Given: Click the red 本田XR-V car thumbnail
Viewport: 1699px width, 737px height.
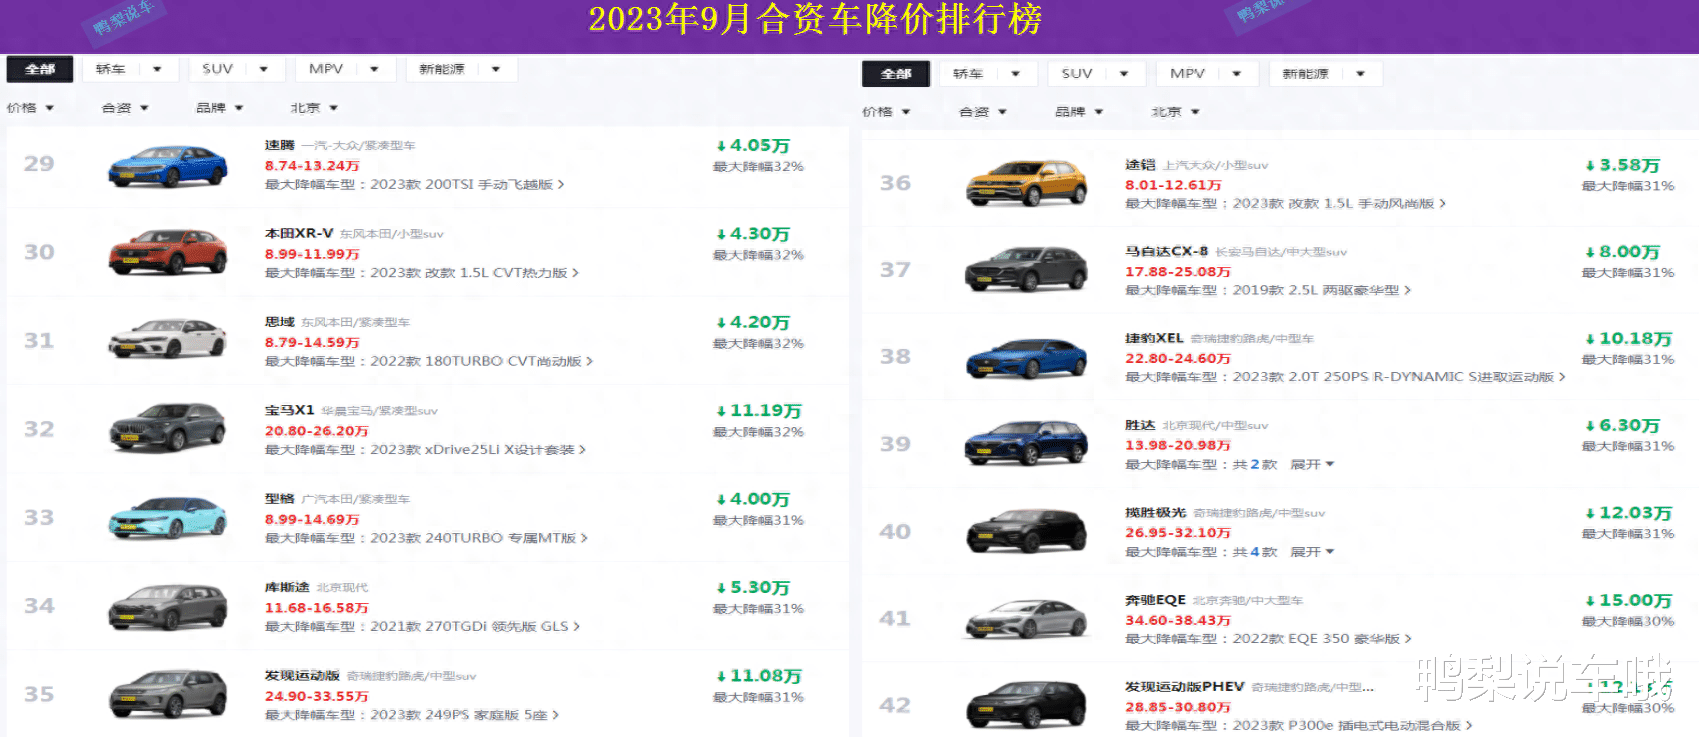Looking at the screenshot, I should coord(167,252).
